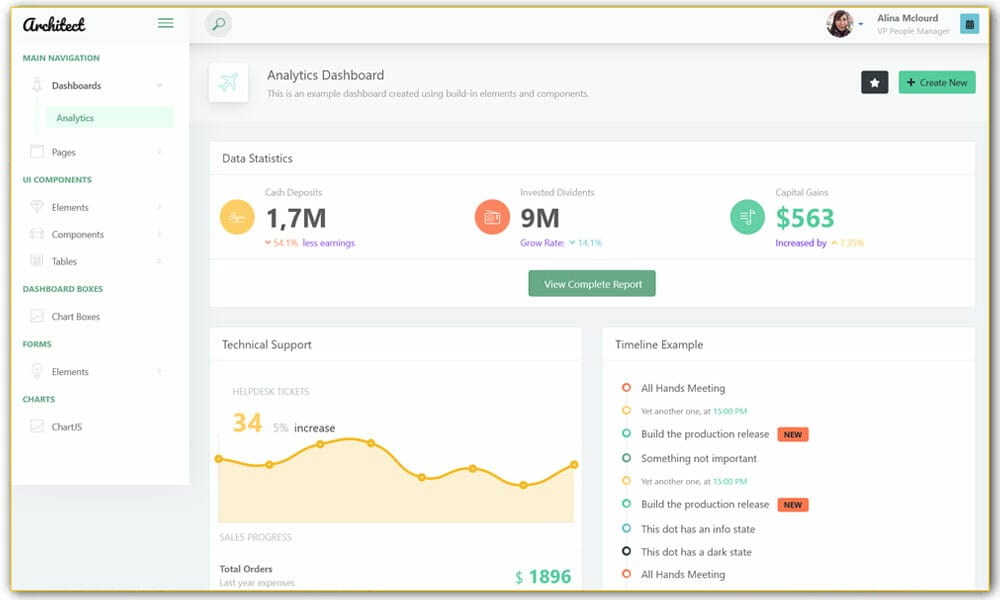Click the Elements lightbulb icon under Forms
This screenshot has width=1000, height=600.
(39, 371)
